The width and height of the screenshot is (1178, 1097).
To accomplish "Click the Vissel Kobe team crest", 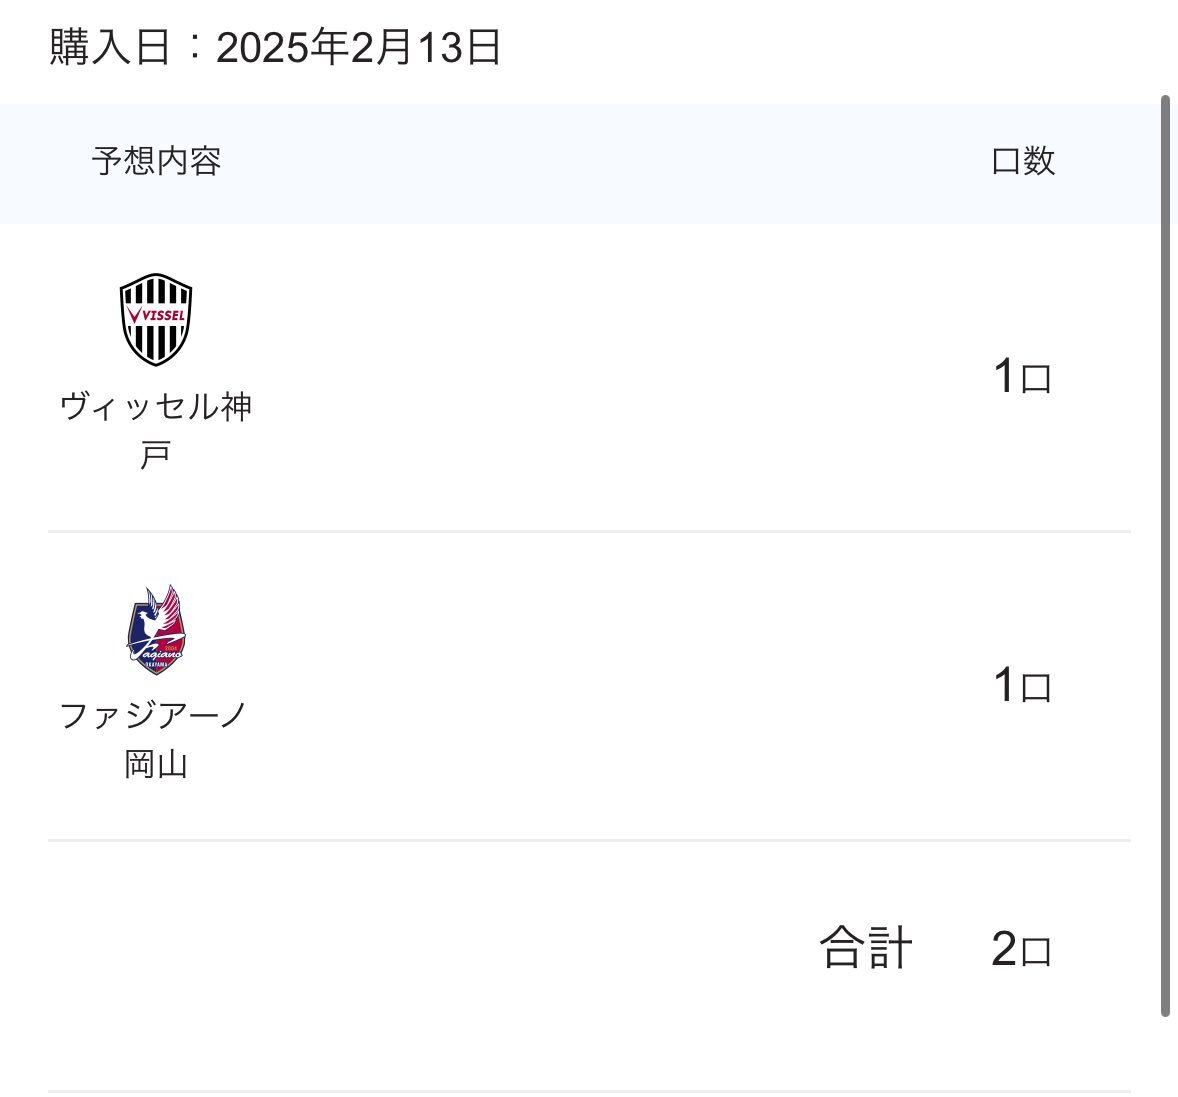I will click(156, 320).
